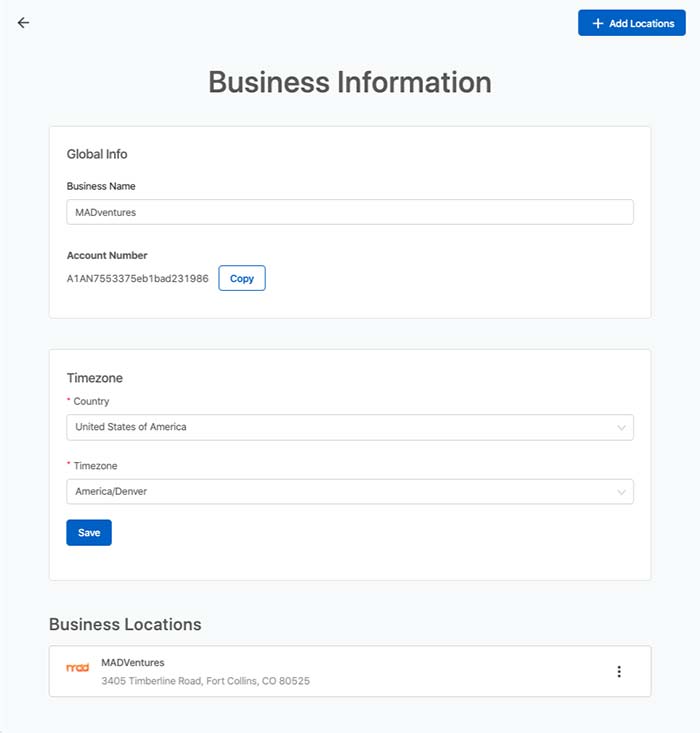Click the plus icon in Add Locations

598,23
